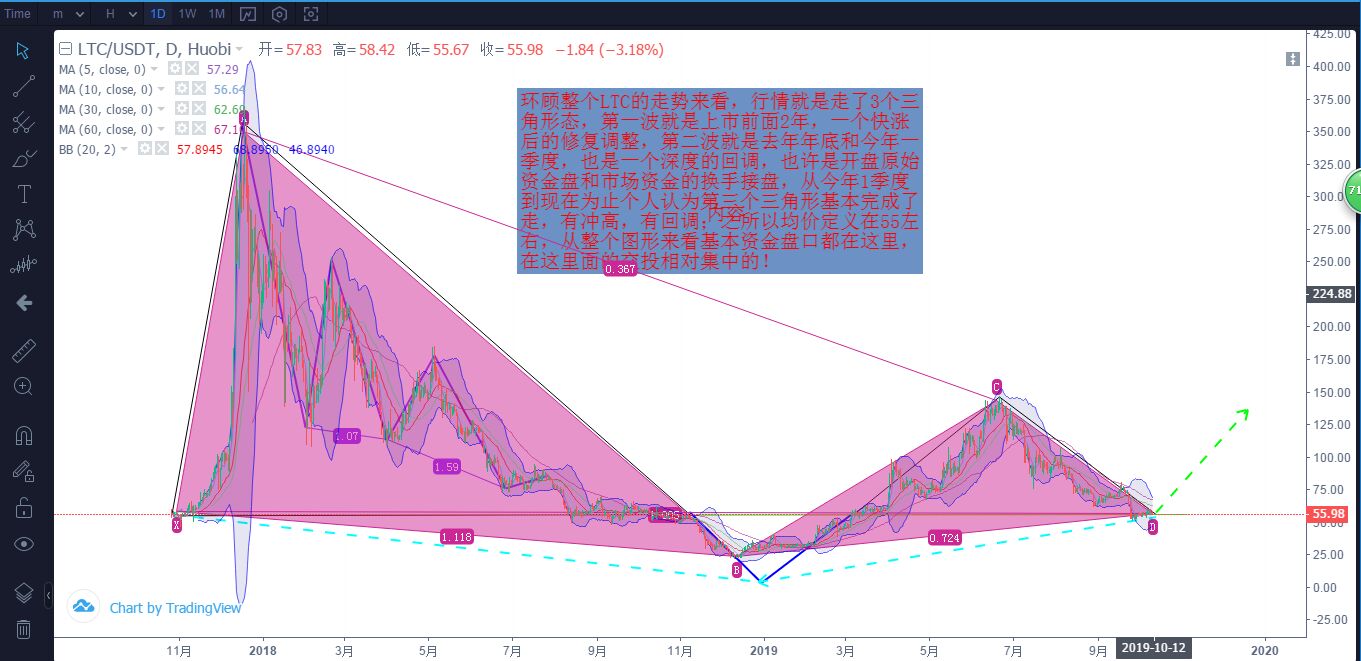The height and width of the screenshot is (661, 1361).
Task: Select the zoom in tool
Action: pos(23,386)
